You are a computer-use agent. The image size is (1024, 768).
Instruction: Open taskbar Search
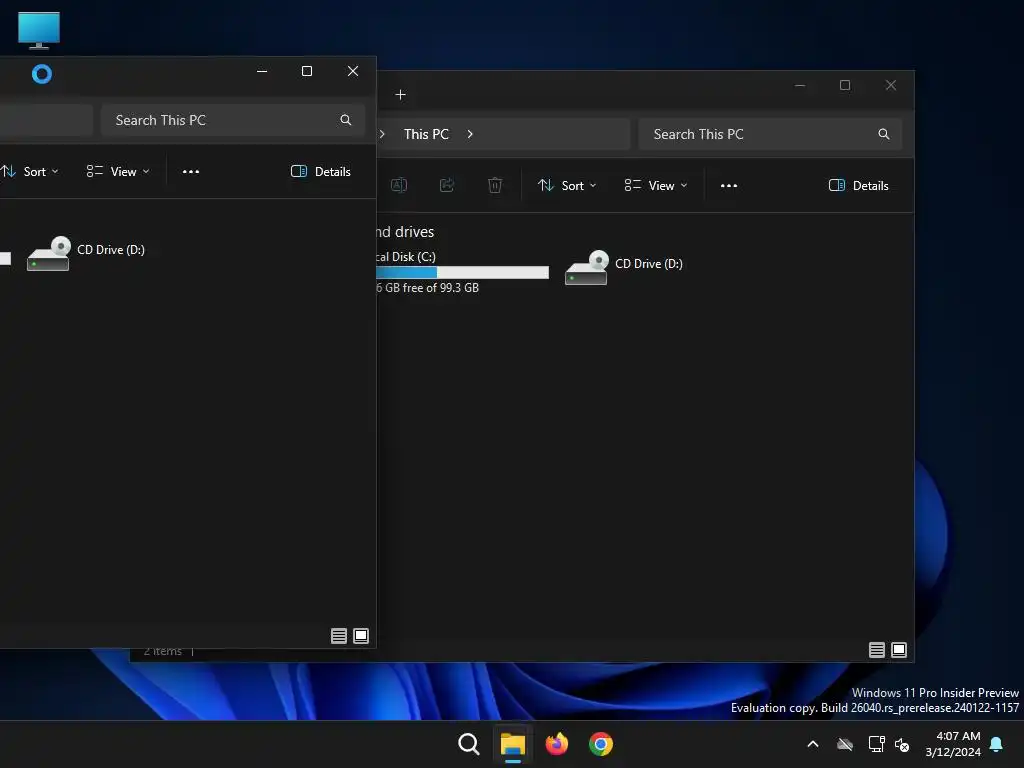point(468,744)
